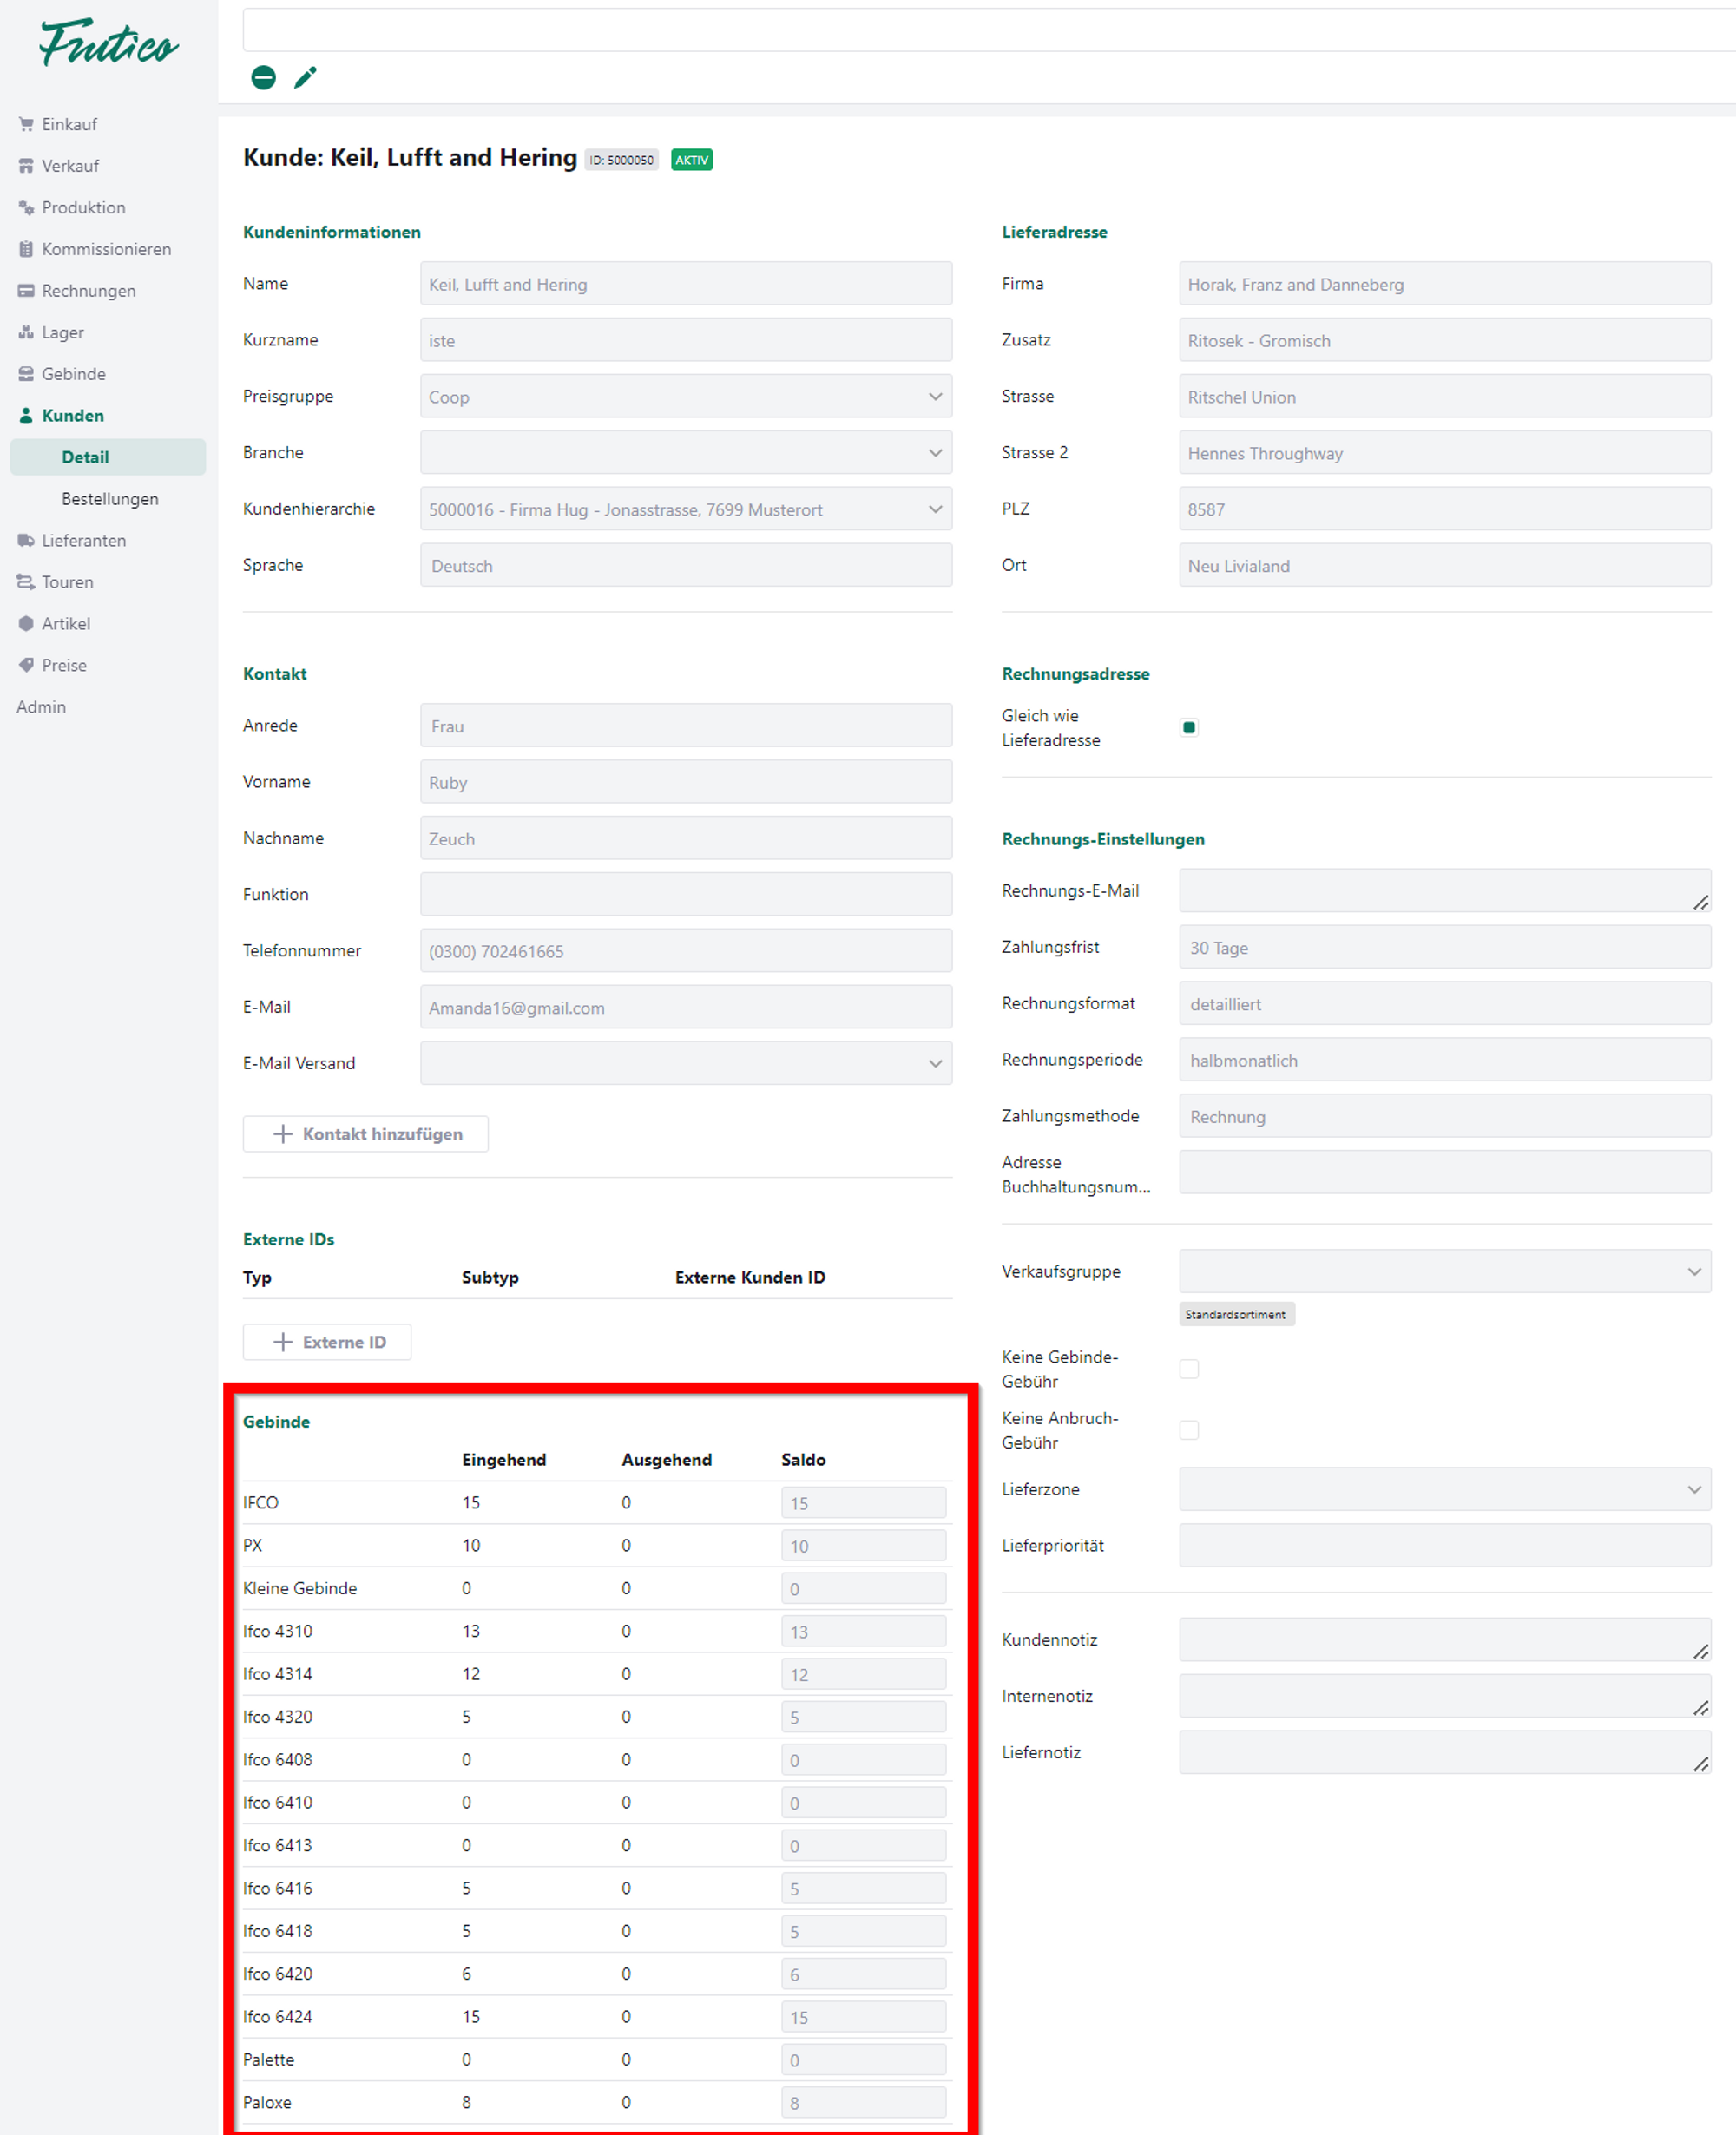Click the IFCO Saldo input field

863,1502
